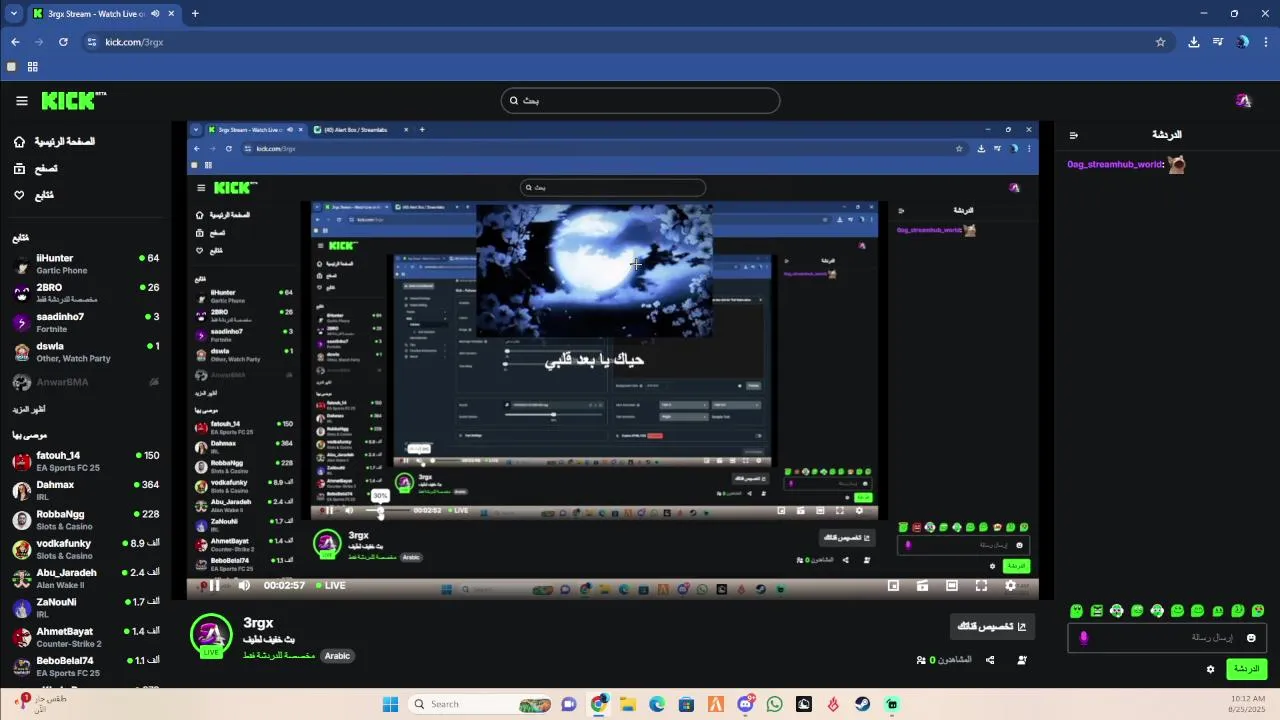Open AhmetBayat recommended channel
Screen dimensions: 1280x720
[x=85, y=637]
